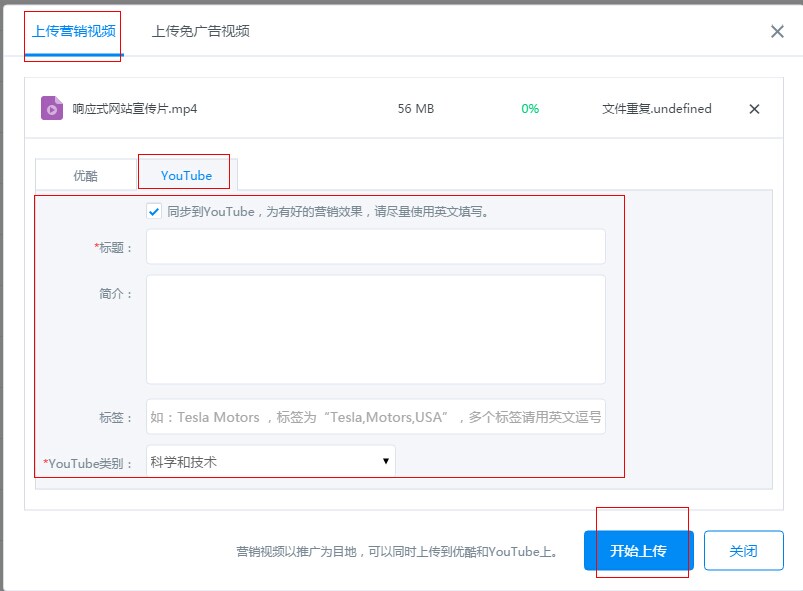
Task: Click the 0% upload progress indicator
Action: click(530, 109)
